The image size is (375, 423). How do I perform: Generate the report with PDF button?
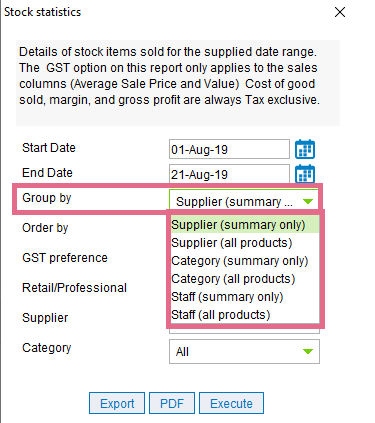click(172, 403)
